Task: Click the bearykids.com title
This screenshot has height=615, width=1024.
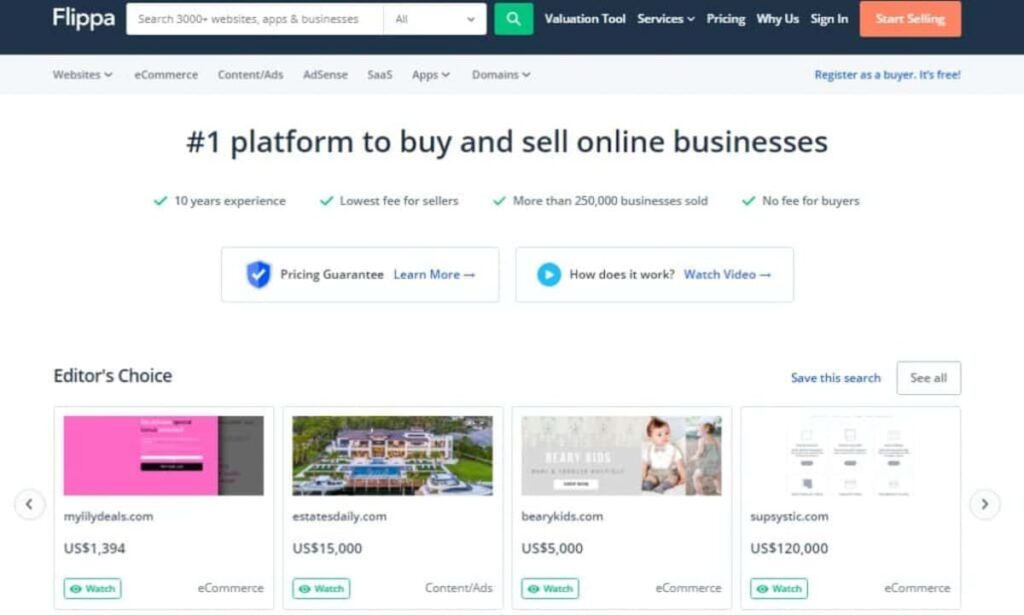Action: click(562, 516)
